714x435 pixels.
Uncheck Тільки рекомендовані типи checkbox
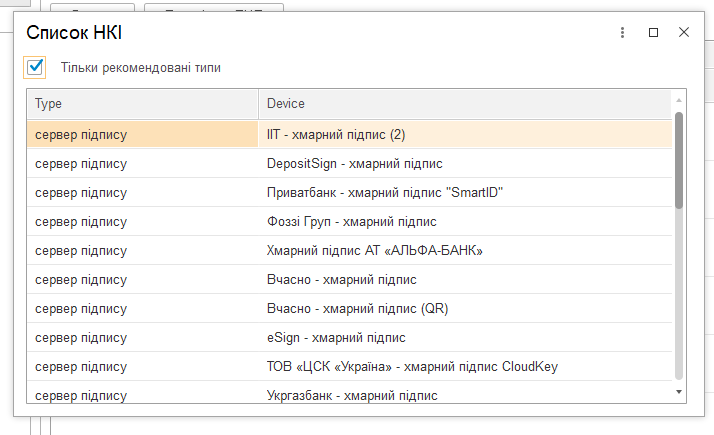coord(35,67)
